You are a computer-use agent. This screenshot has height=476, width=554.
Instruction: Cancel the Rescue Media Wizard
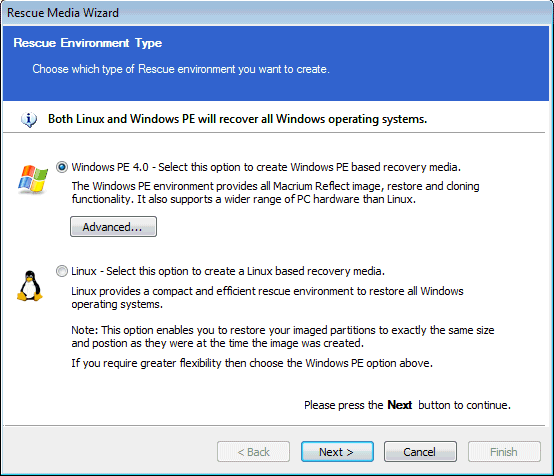click(420, 451)
